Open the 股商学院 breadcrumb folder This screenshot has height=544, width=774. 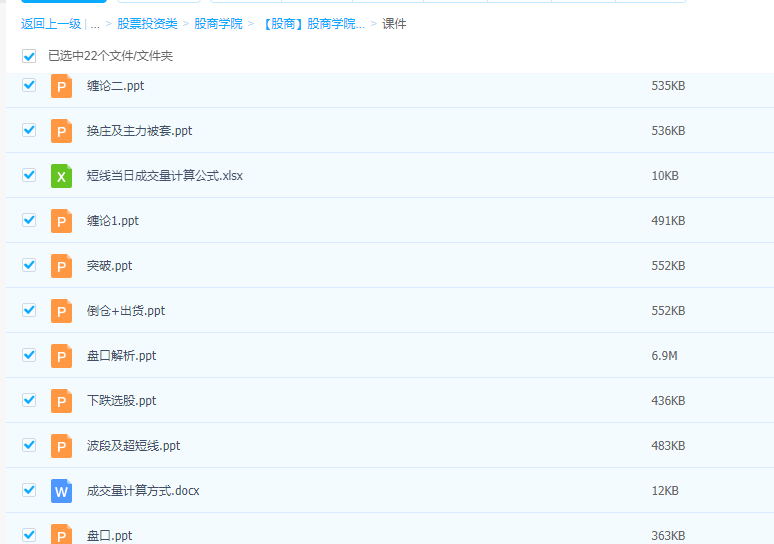coord(218,23)
